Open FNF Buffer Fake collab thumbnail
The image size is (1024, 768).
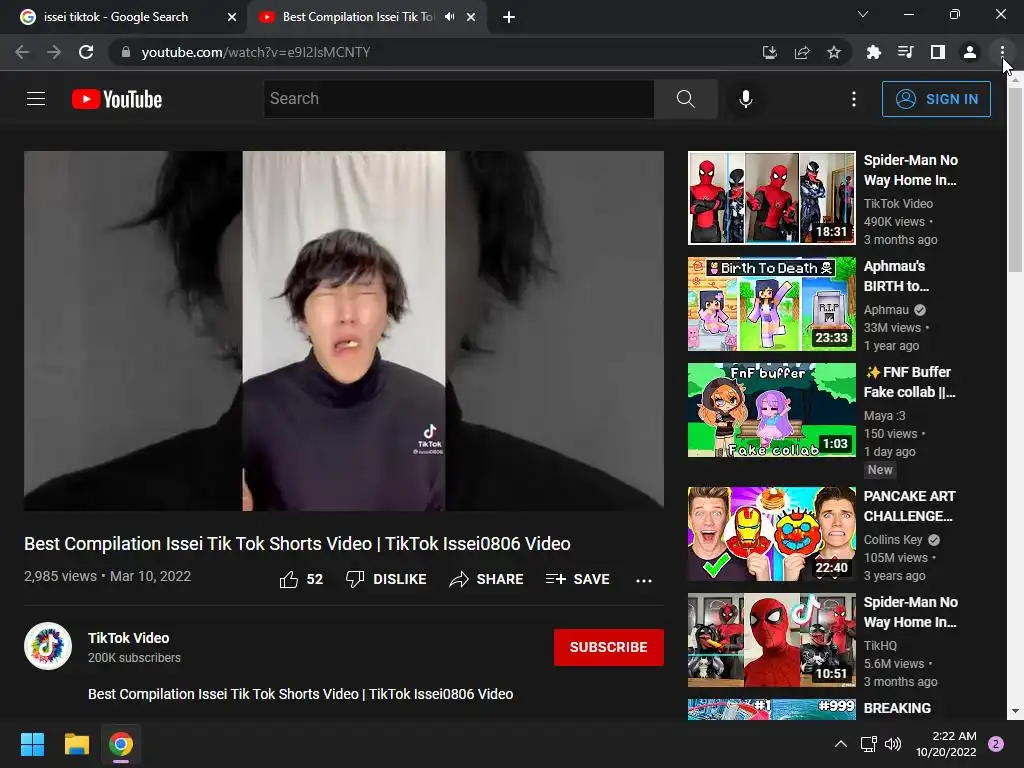[771, 410]
